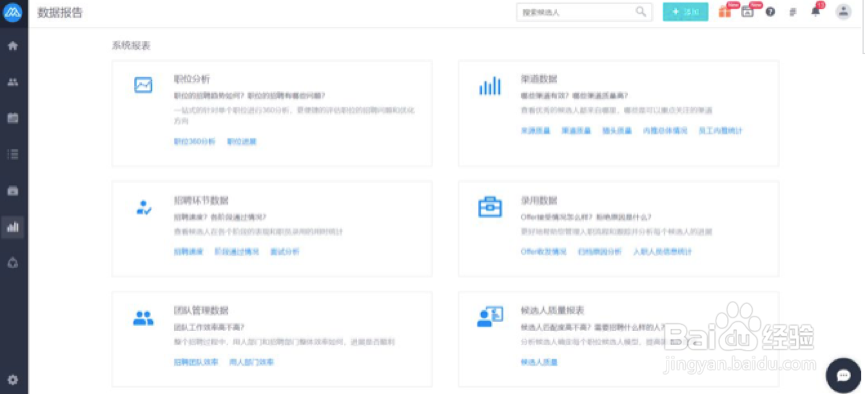Focus the 搜索候选人 search field
The image size is (865, 394).
click(584, 12)
